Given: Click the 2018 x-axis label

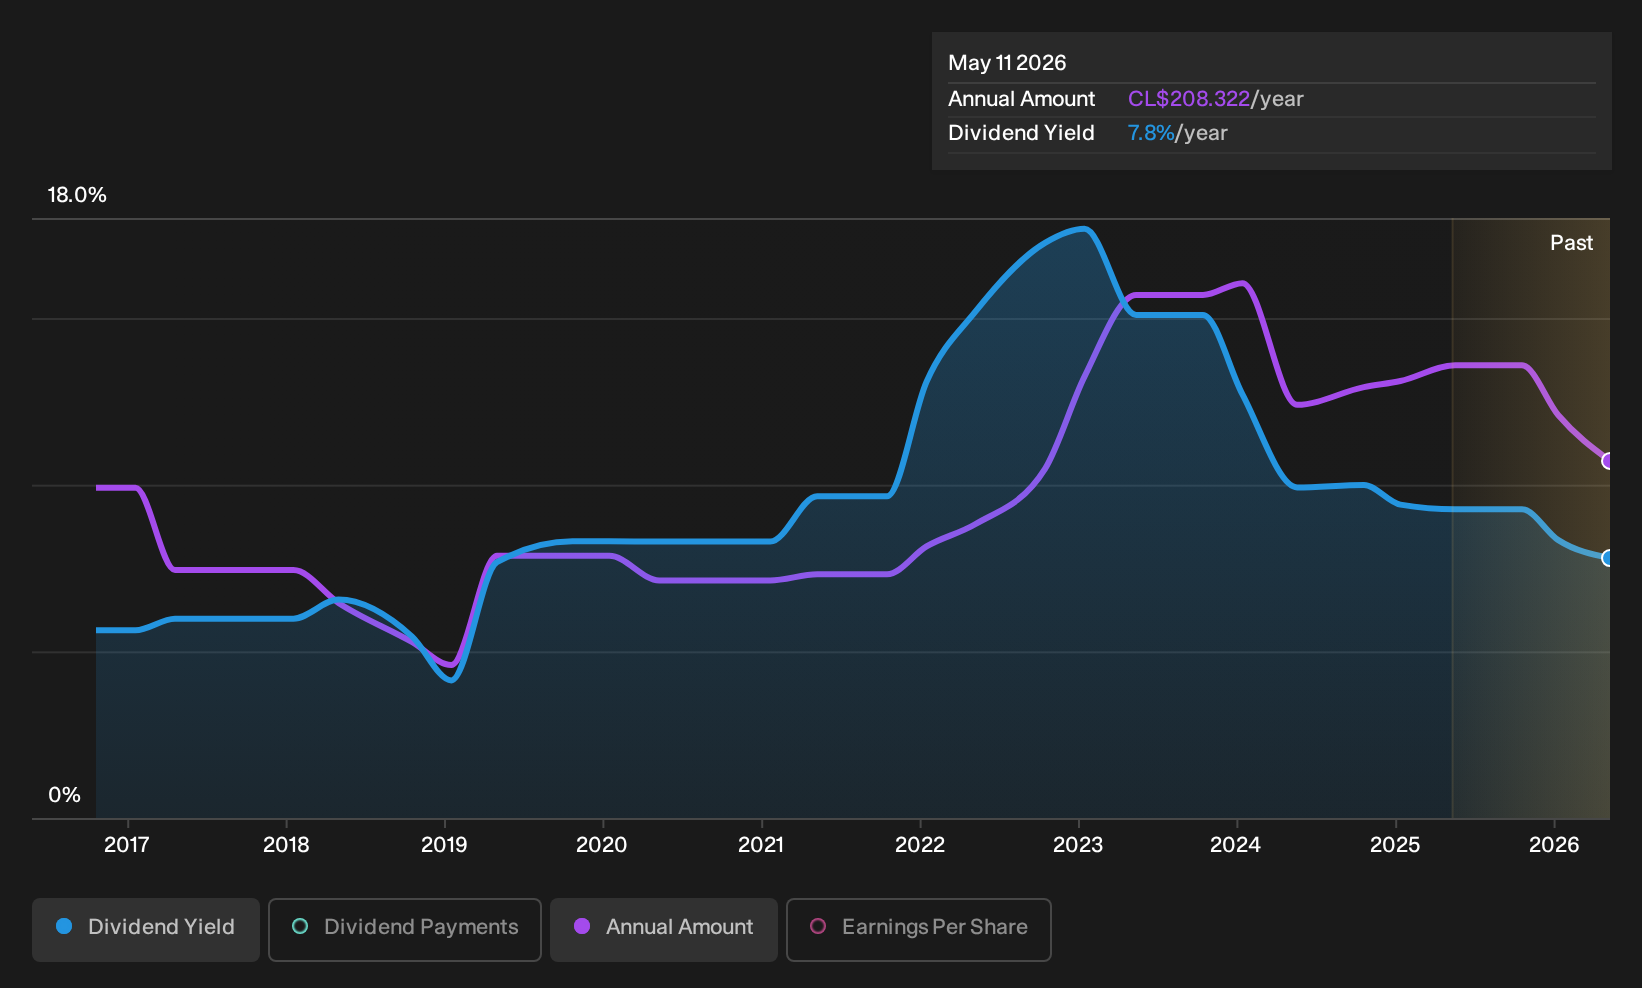Looking at the screenshot, I should [286, 845].
